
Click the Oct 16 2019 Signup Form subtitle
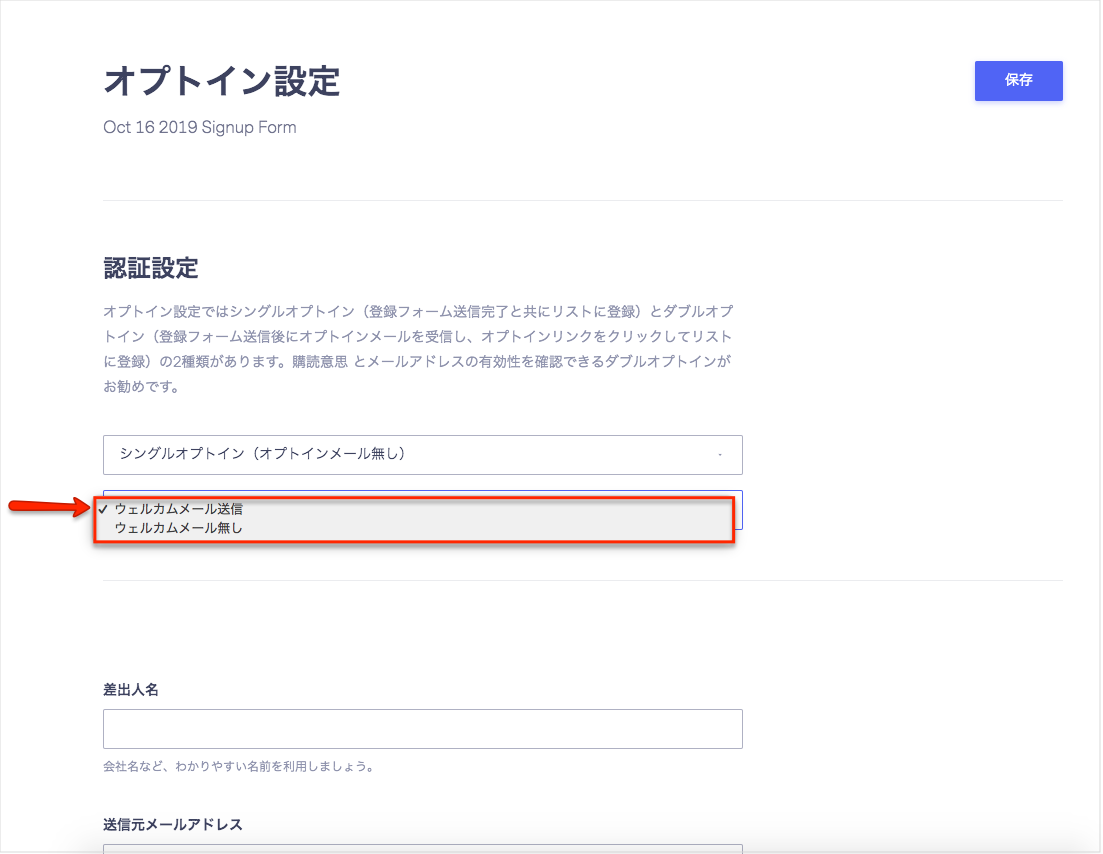pos(200,127)
